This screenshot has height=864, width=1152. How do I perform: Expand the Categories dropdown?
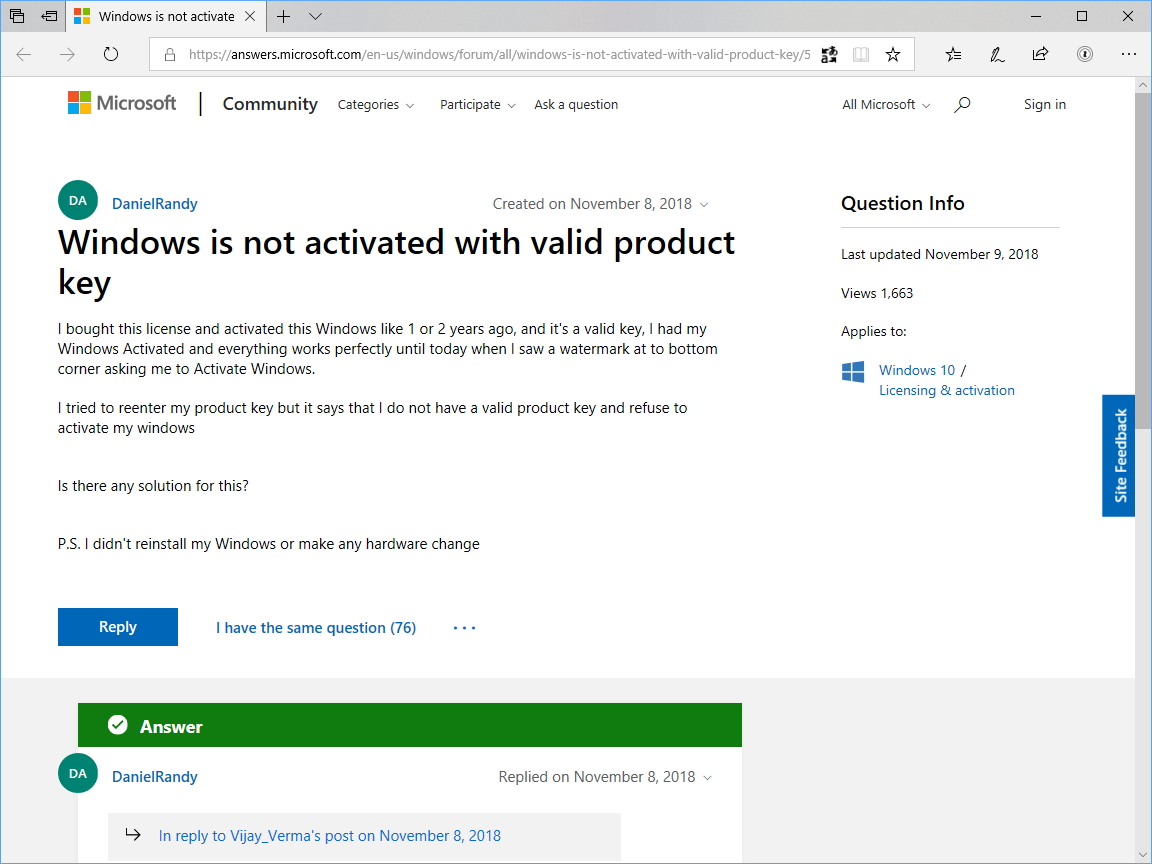click(375, 104)
